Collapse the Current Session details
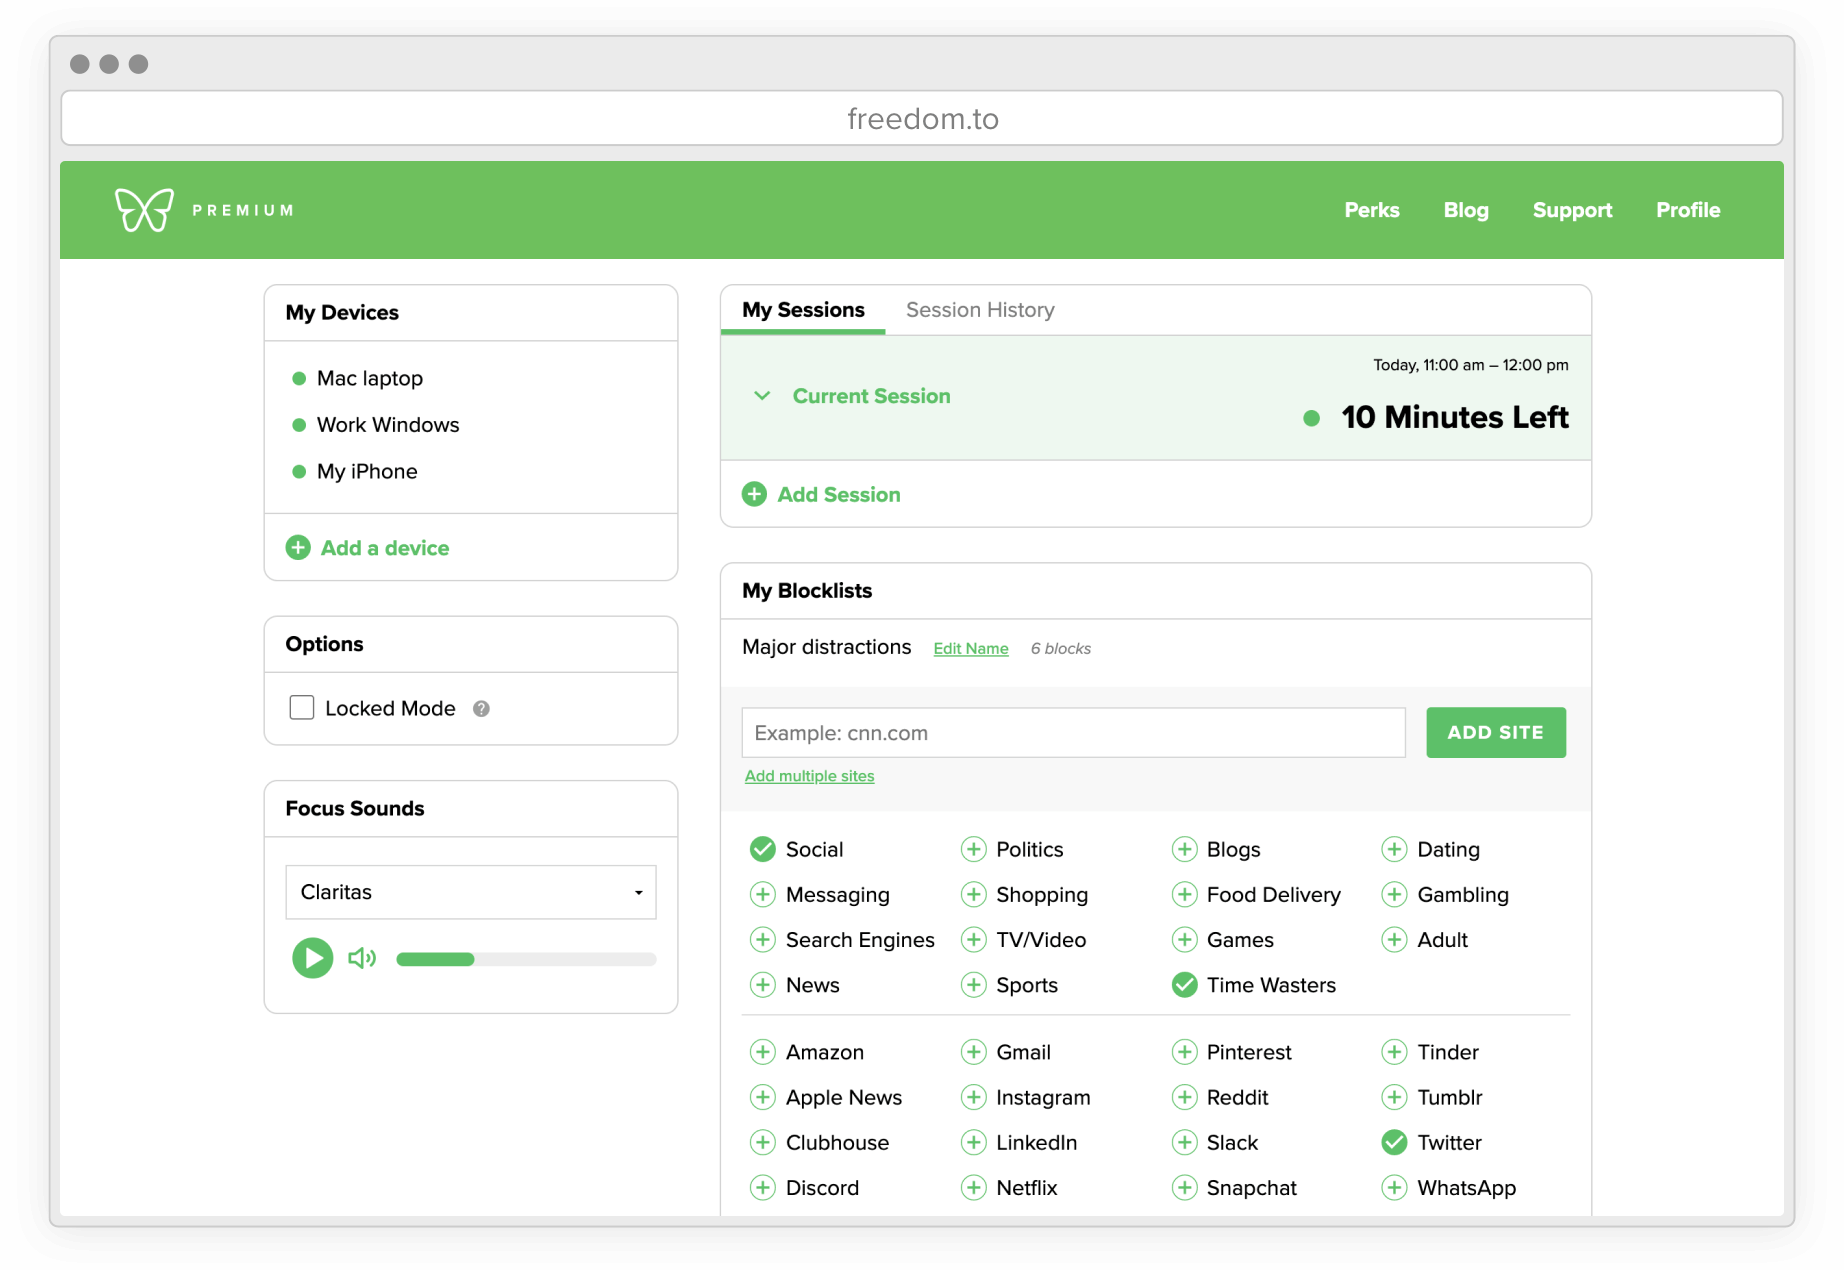 point(763,396)
